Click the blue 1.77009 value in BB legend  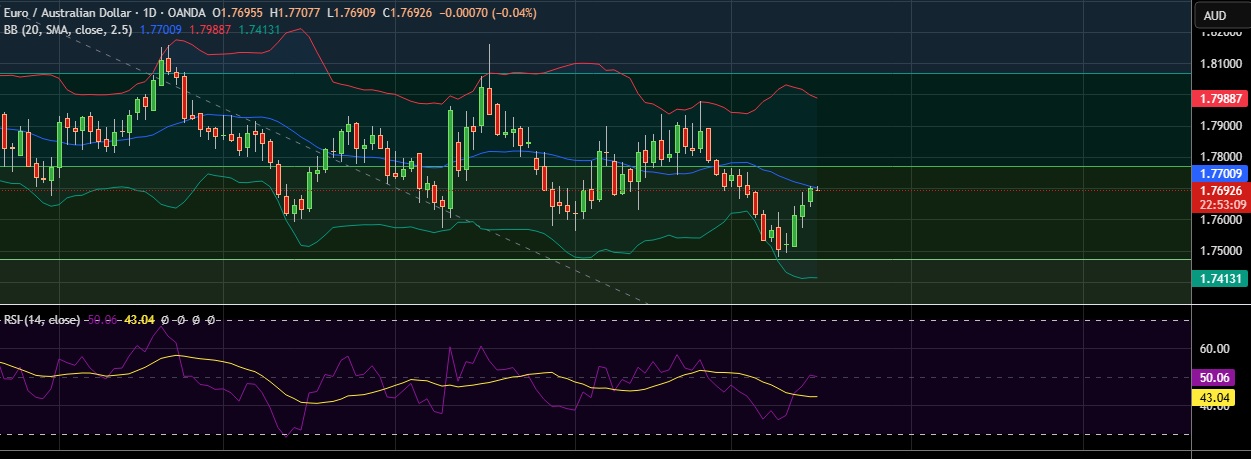tap(161, 30)
